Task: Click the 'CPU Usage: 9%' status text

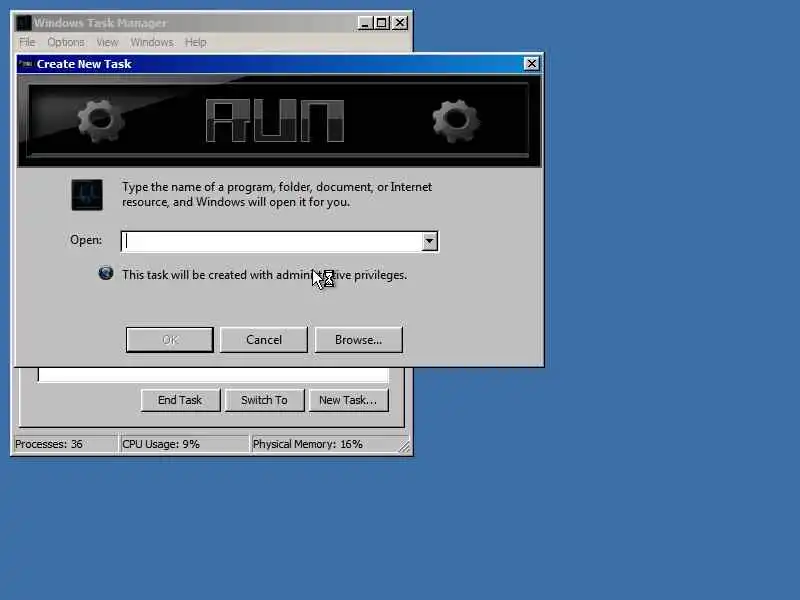Action: pyautogui.click(x=161, y=444)
